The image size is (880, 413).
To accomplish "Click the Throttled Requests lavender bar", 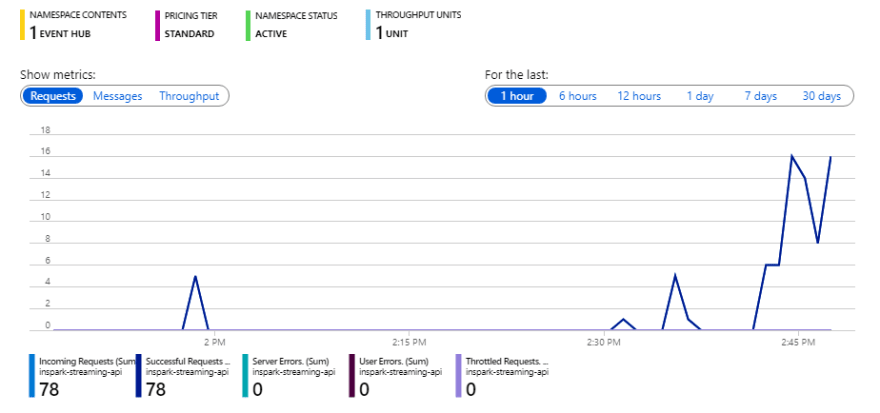I will [x=458, y=375].
